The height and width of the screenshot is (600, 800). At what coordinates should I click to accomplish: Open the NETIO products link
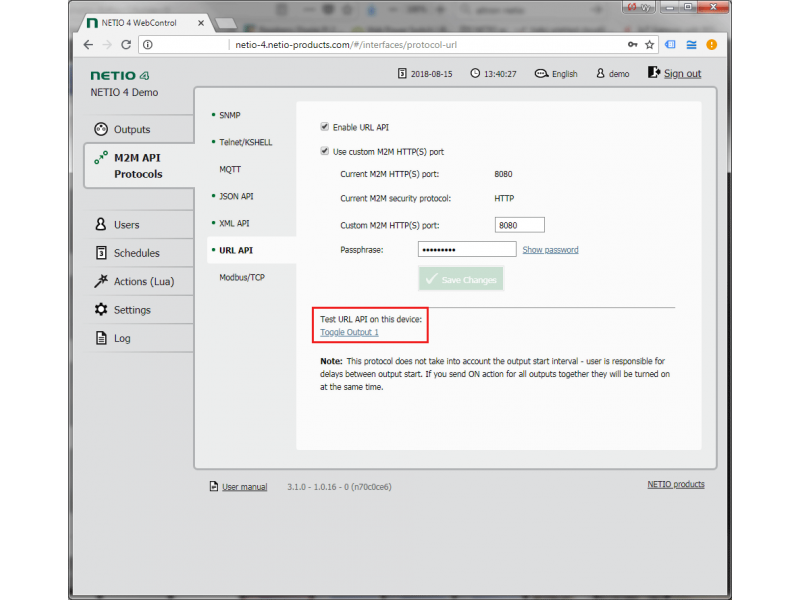tap(676, 485)
